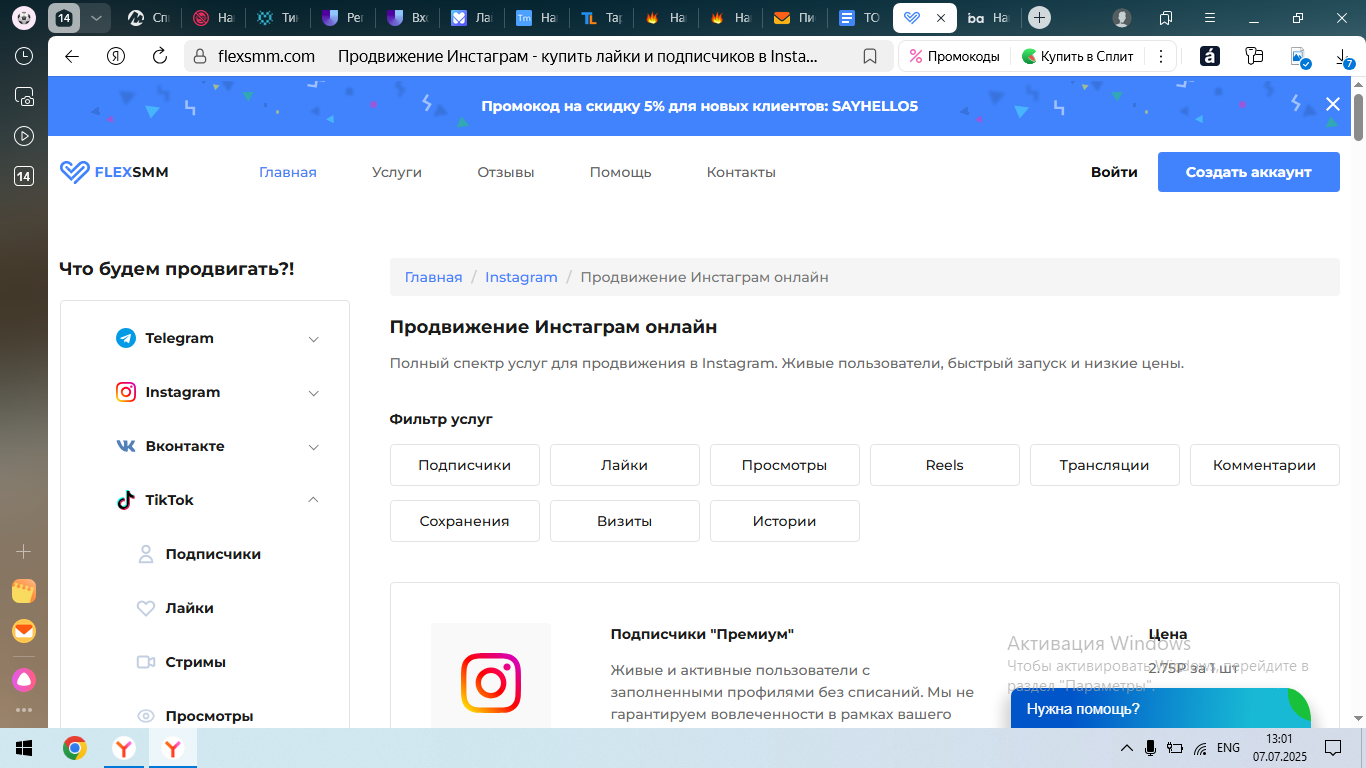Click Главная in the breadcrumb

(x=433, y=277)
